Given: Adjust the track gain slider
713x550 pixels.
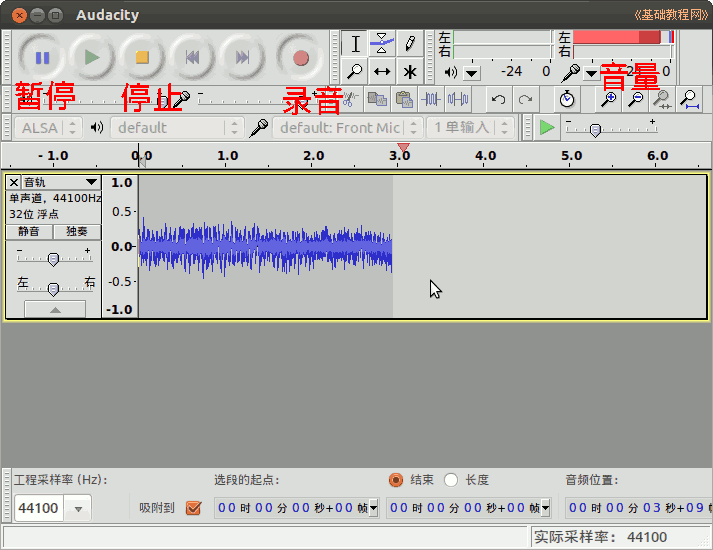Looking at the screenshot, I should (53, 259).
